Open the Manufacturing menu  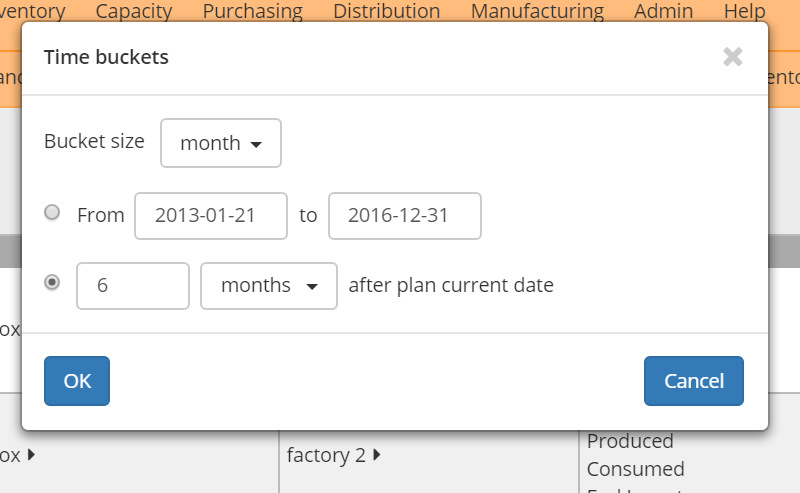537,12
